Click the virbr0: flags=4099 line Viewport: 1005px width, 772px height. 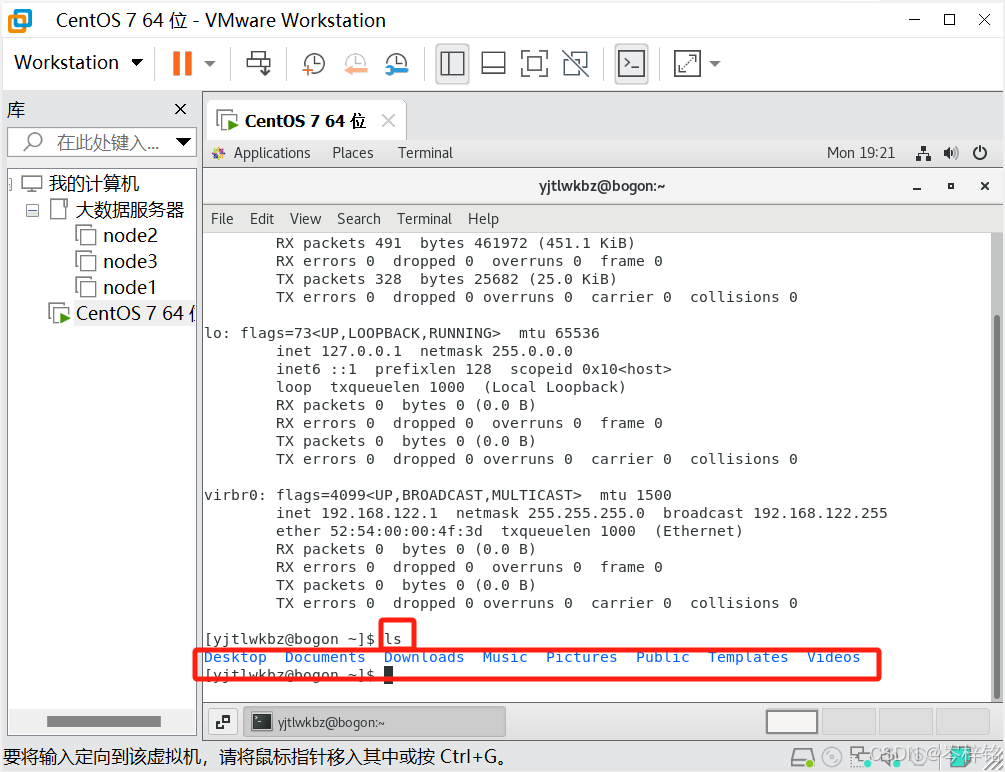pyautogui.click(x=438, y=496)
